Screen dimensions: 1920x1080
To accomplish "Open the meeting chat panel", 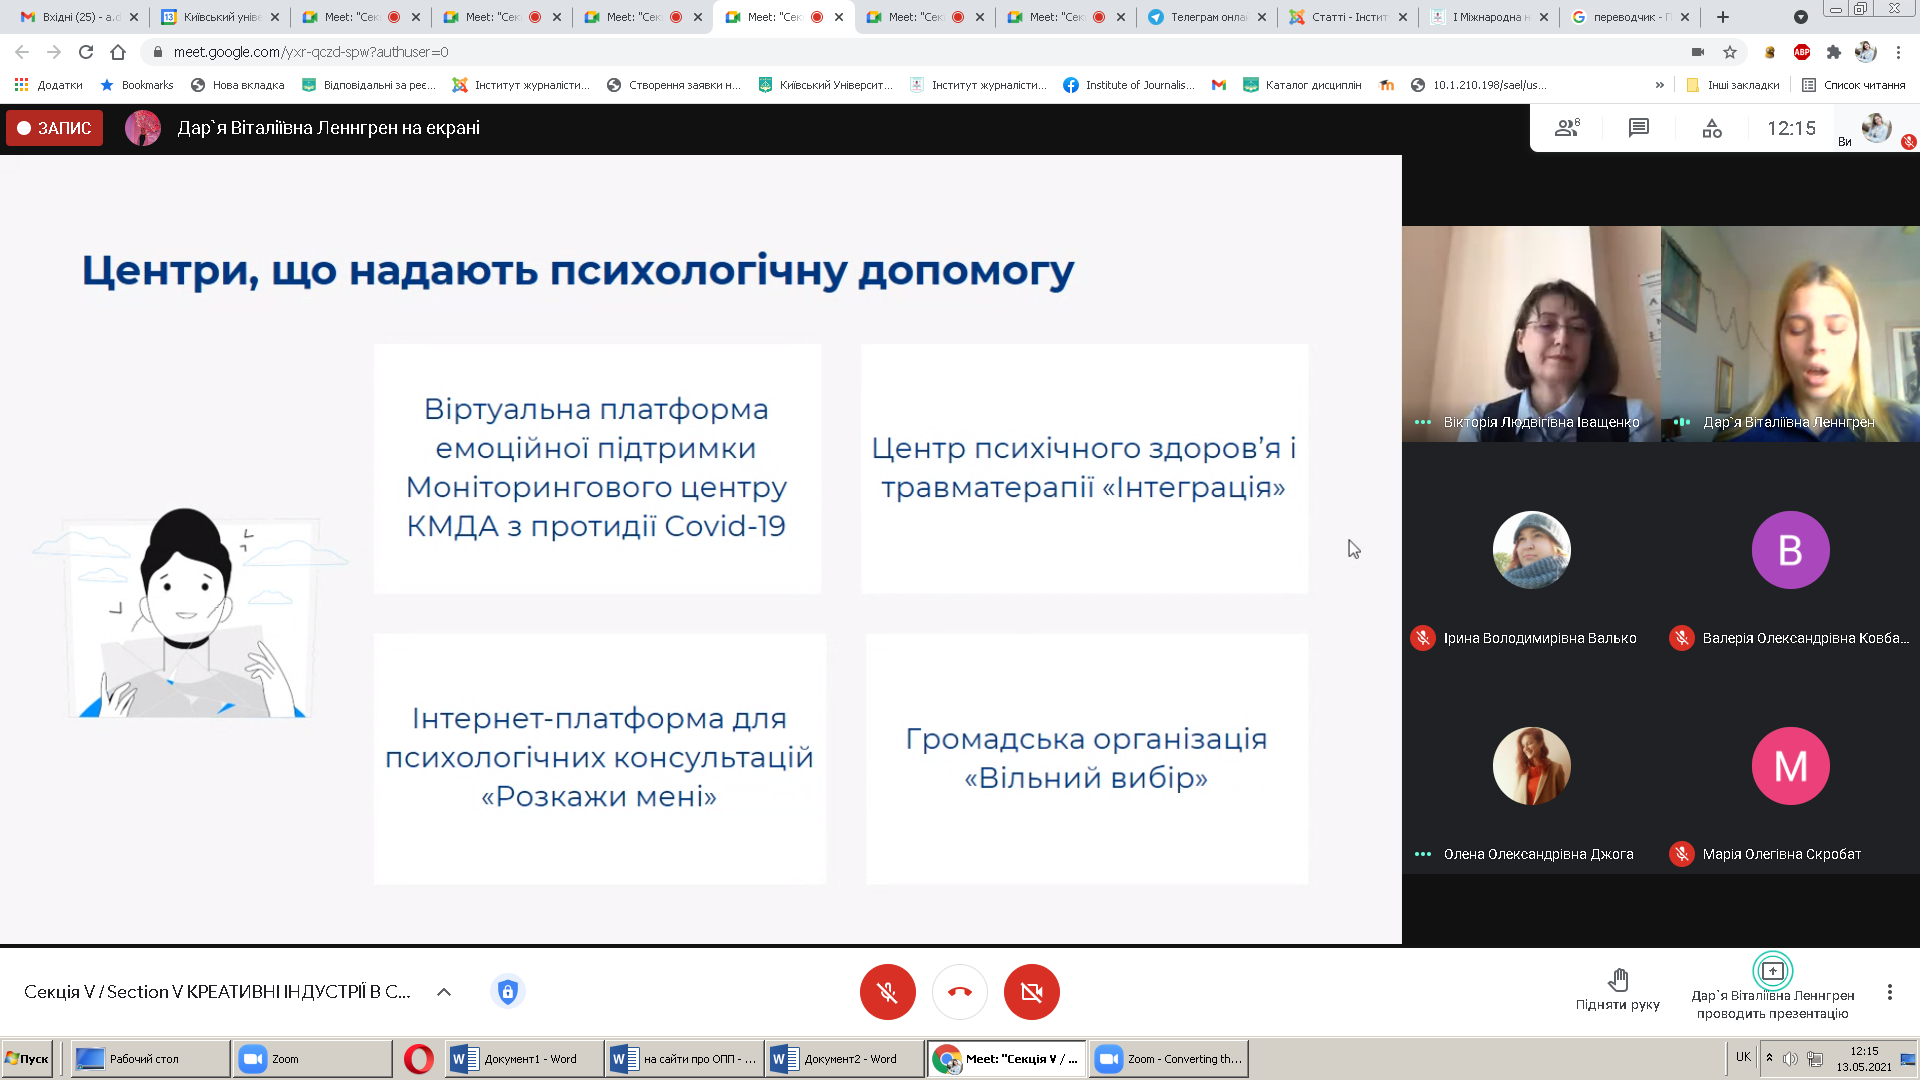I will point(1638,128).
